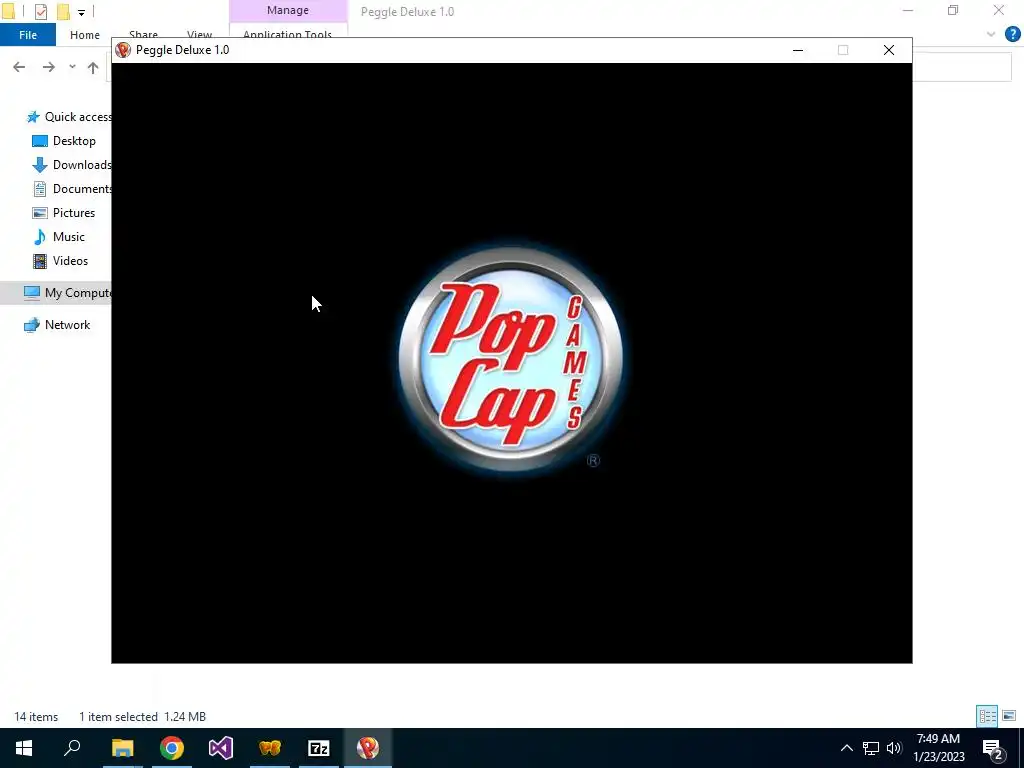Image resolution: width=1024 pixels, height=768 pixels.
Task: Open taskbar search magnifier
Action: (72, 748)
